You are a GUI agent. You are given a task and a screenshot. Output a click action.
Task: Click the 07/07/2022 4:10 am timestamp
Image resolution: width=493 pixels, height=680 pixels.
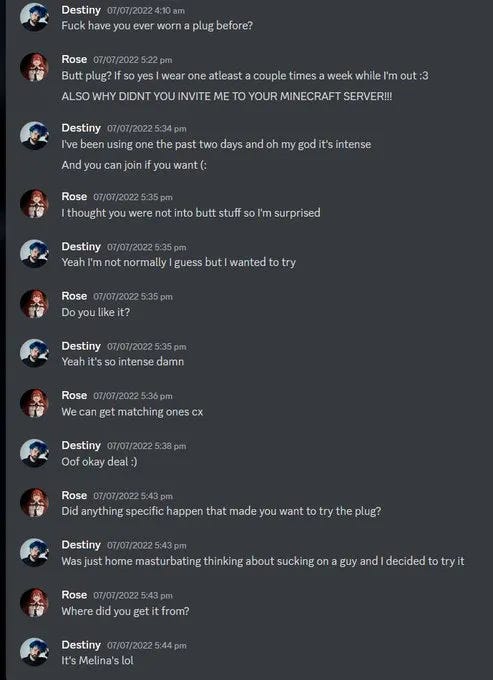(146, 10)
